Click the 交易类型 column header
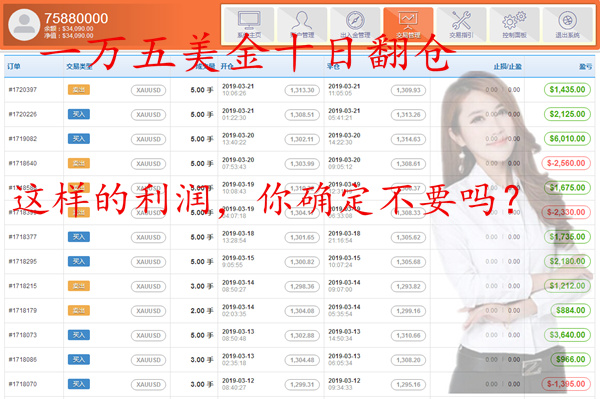The height and width of the screenshot is (399, 600). tap(79, 67)
